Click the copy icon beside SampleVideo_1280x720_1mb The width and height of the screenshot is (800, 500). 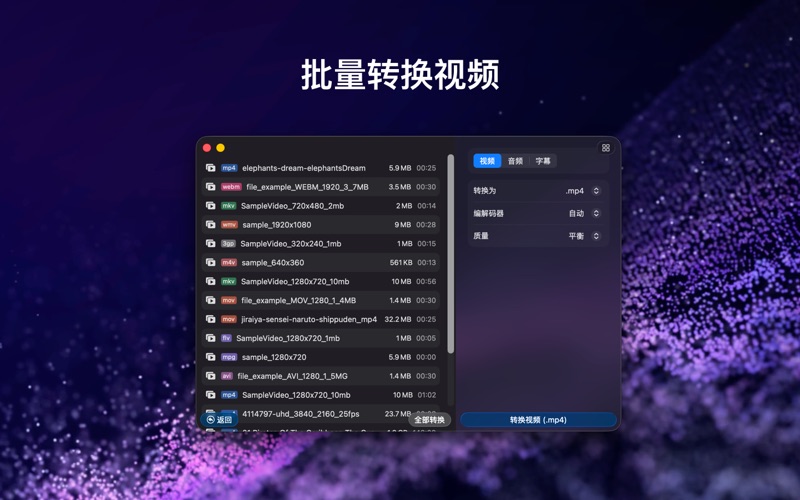210,338
